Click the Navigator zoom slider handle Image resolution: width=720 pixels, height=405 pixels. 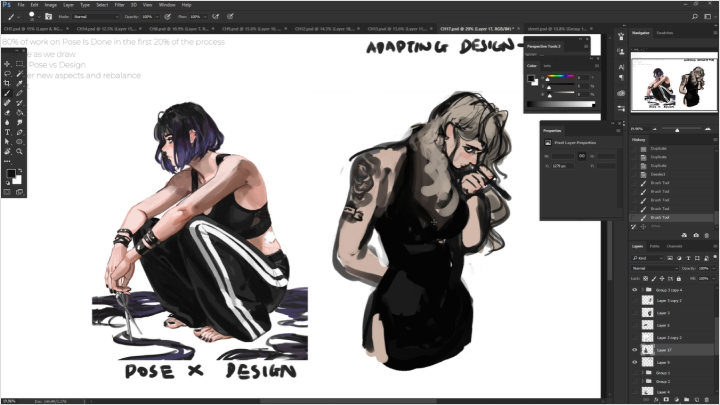[677, 130]
